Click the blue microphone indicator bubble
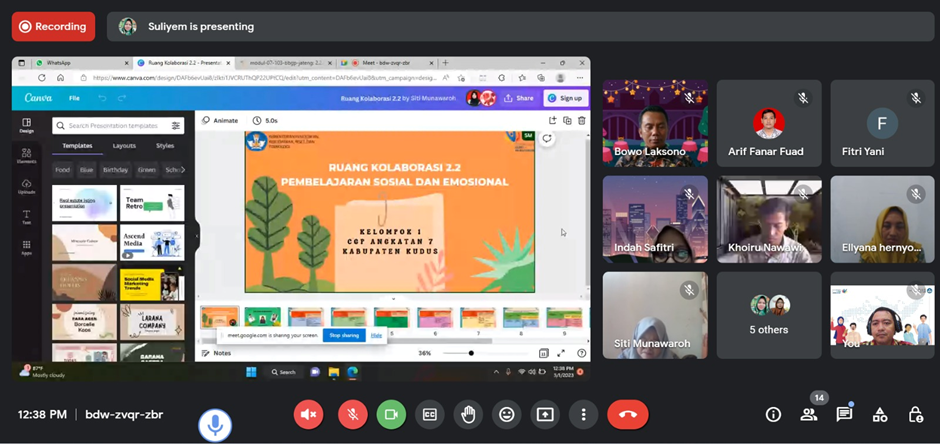The width and height of the screenshot is (940, 444). click(215, 425)
